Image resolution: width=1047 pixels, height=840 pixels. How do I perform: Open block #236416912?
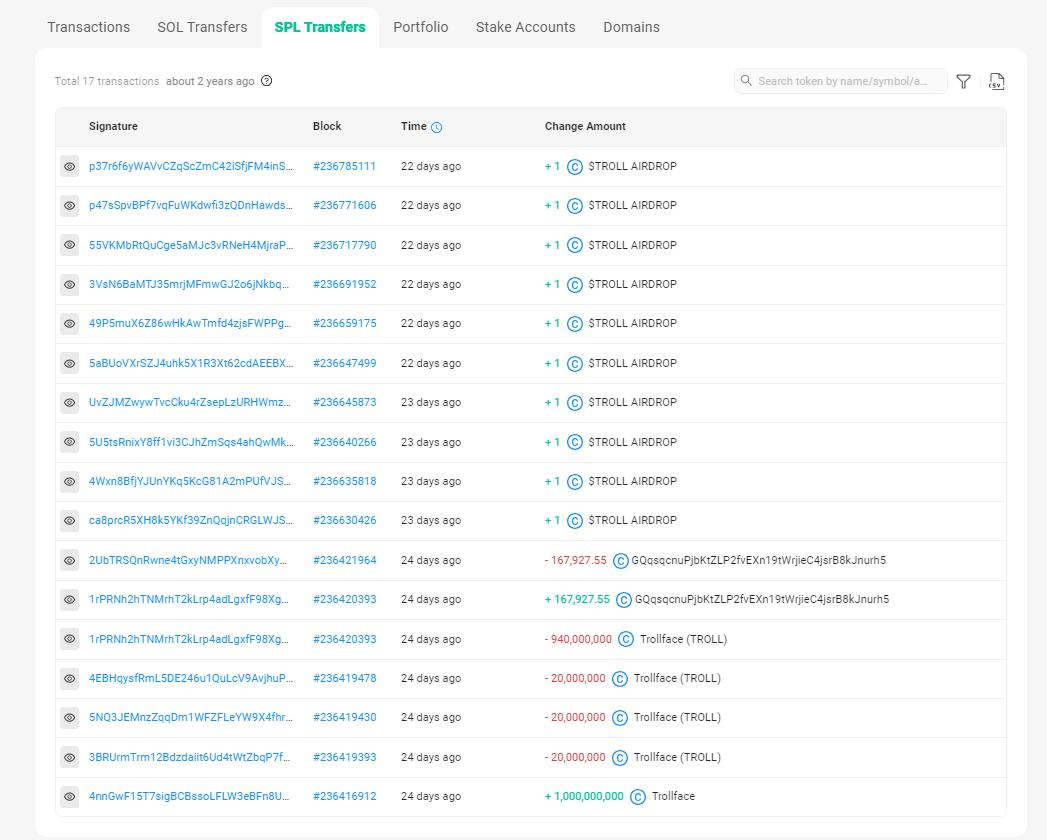pyautogui.click(x=345, y=796)
